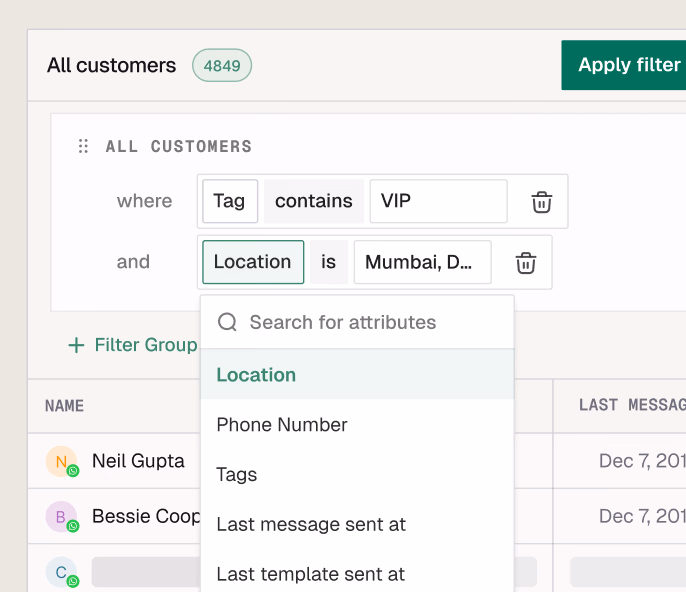Pick Last template sent at attribute

(x=311, y=574)
